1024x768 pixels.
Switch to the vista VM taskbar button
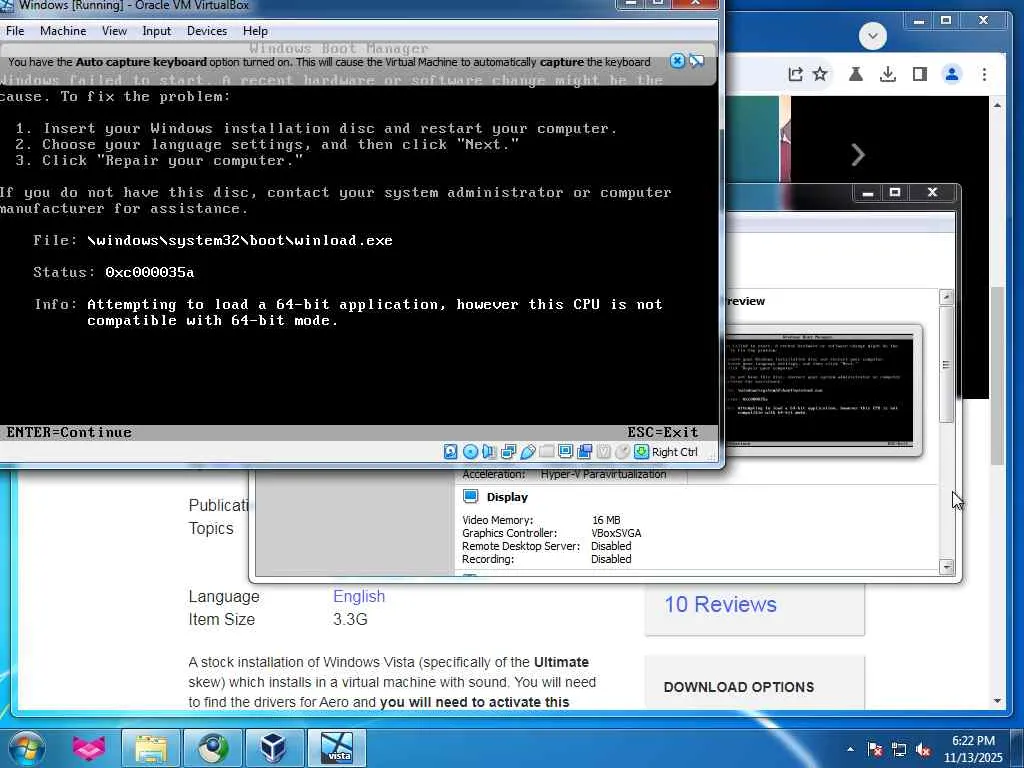(x=337, y=748)
